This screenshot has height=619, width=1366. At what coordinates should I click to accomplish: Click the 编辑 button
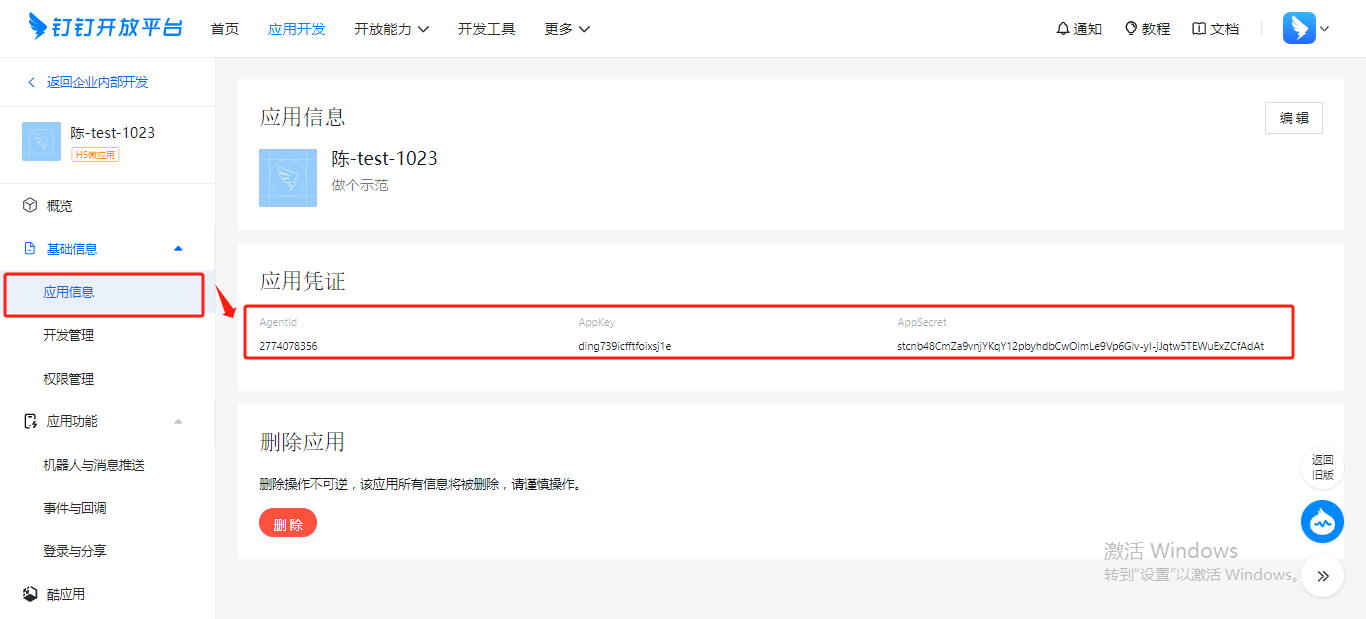pos(1294,118)
